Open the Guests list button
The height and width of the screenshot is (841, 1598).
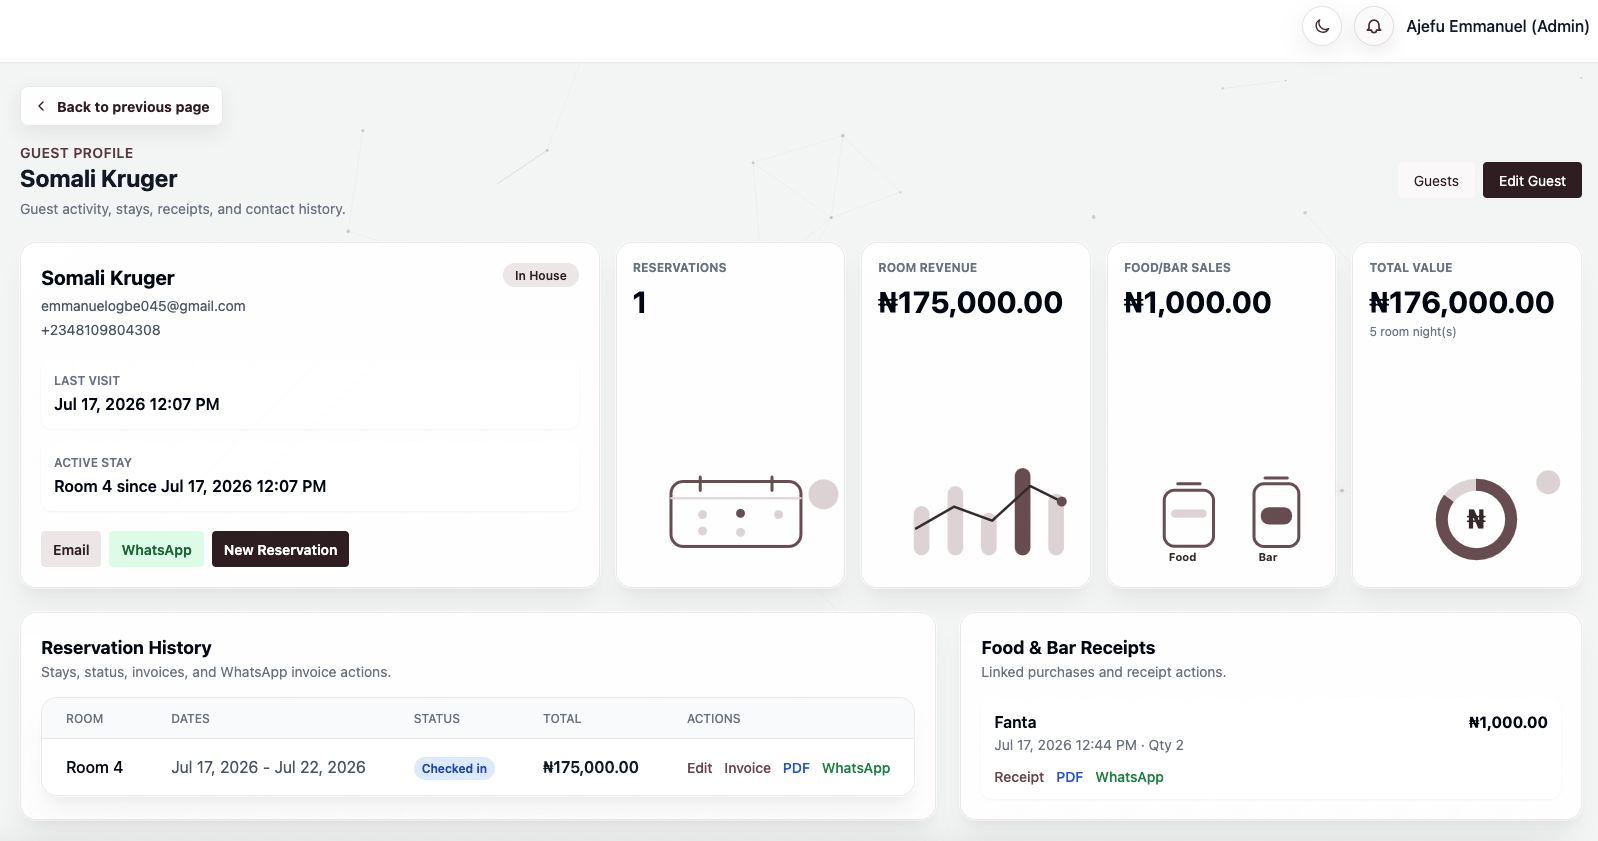pyautogui.click(x=1436, y=180)
